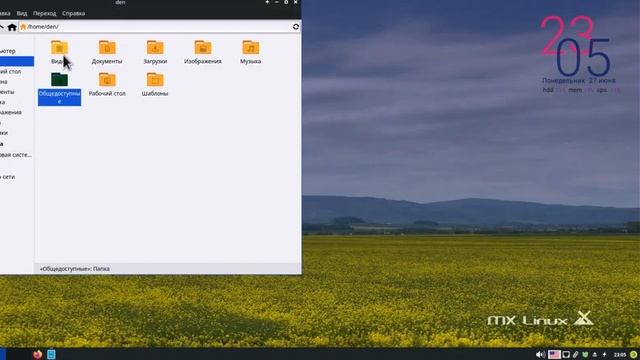Image resolution: width=640 pixels, height=360 pixels.
Task: Open the Шаблоны folder
Action: pyautogui.click(x=155, y=84)
